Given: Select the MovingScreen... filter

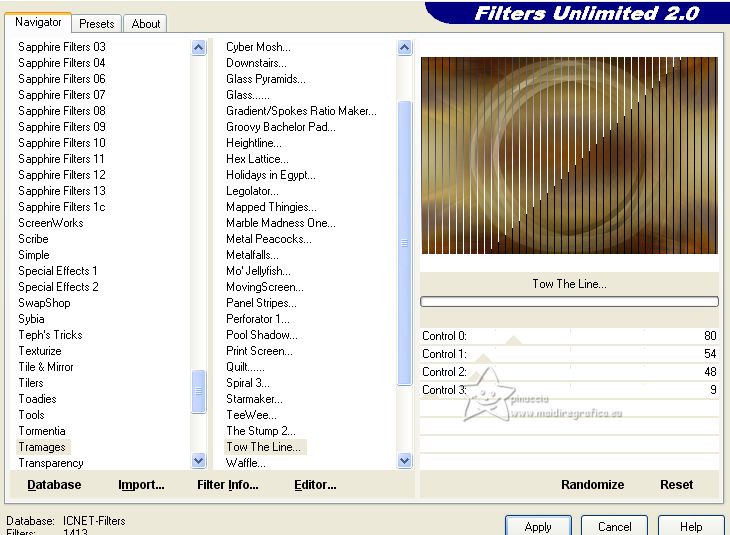Looking at the screenshot, I should point(265,287).
